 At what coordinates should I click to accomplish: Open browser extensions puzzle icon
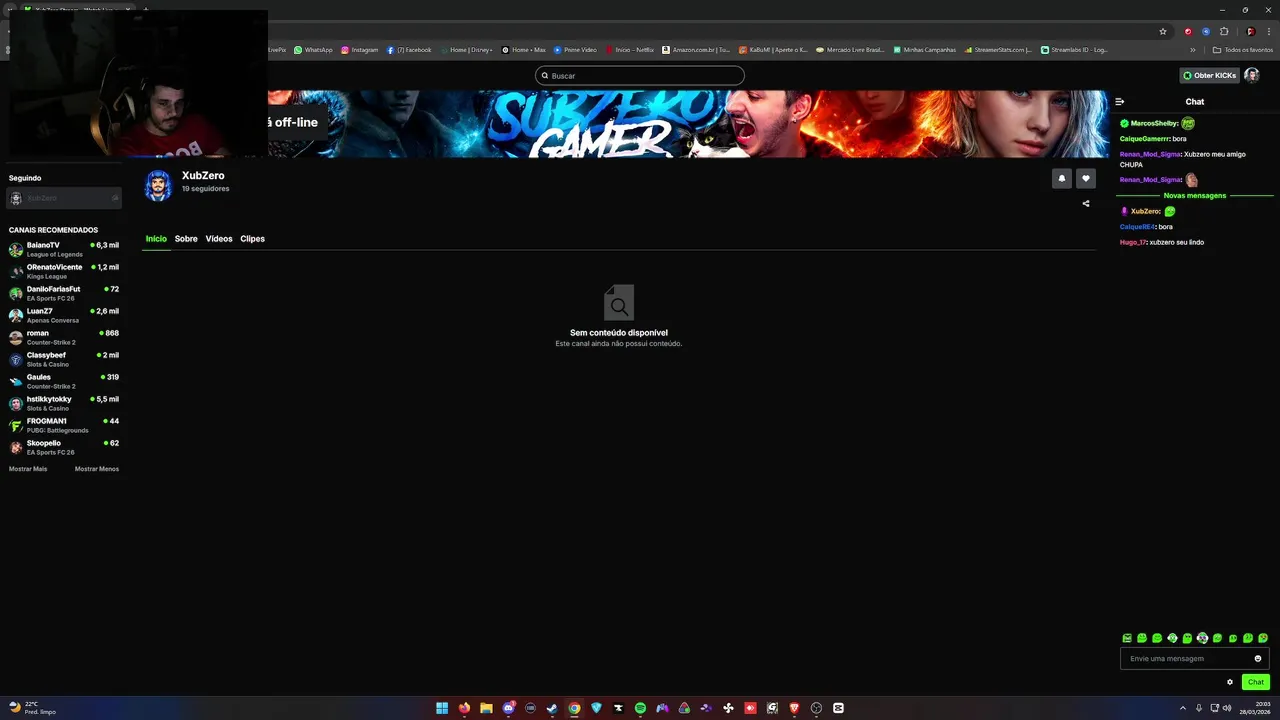coord(1223,31)
